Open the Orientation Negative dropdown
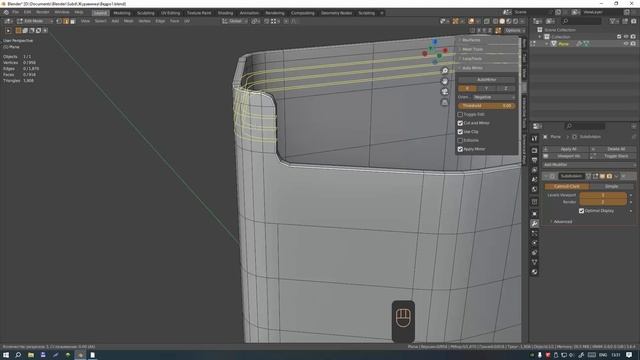Image resolution: width=640 pixels, height=360 pixels. [494, 97]
